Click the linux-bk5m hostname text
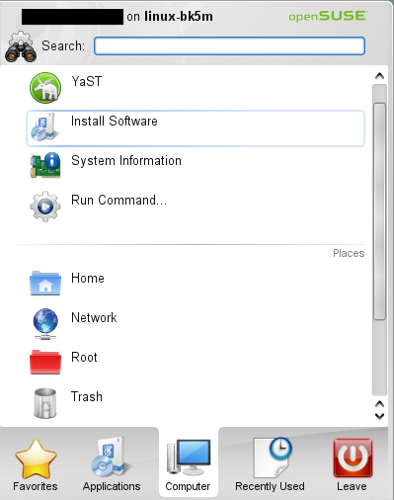394x500 pixels. [x=178, y=16]
